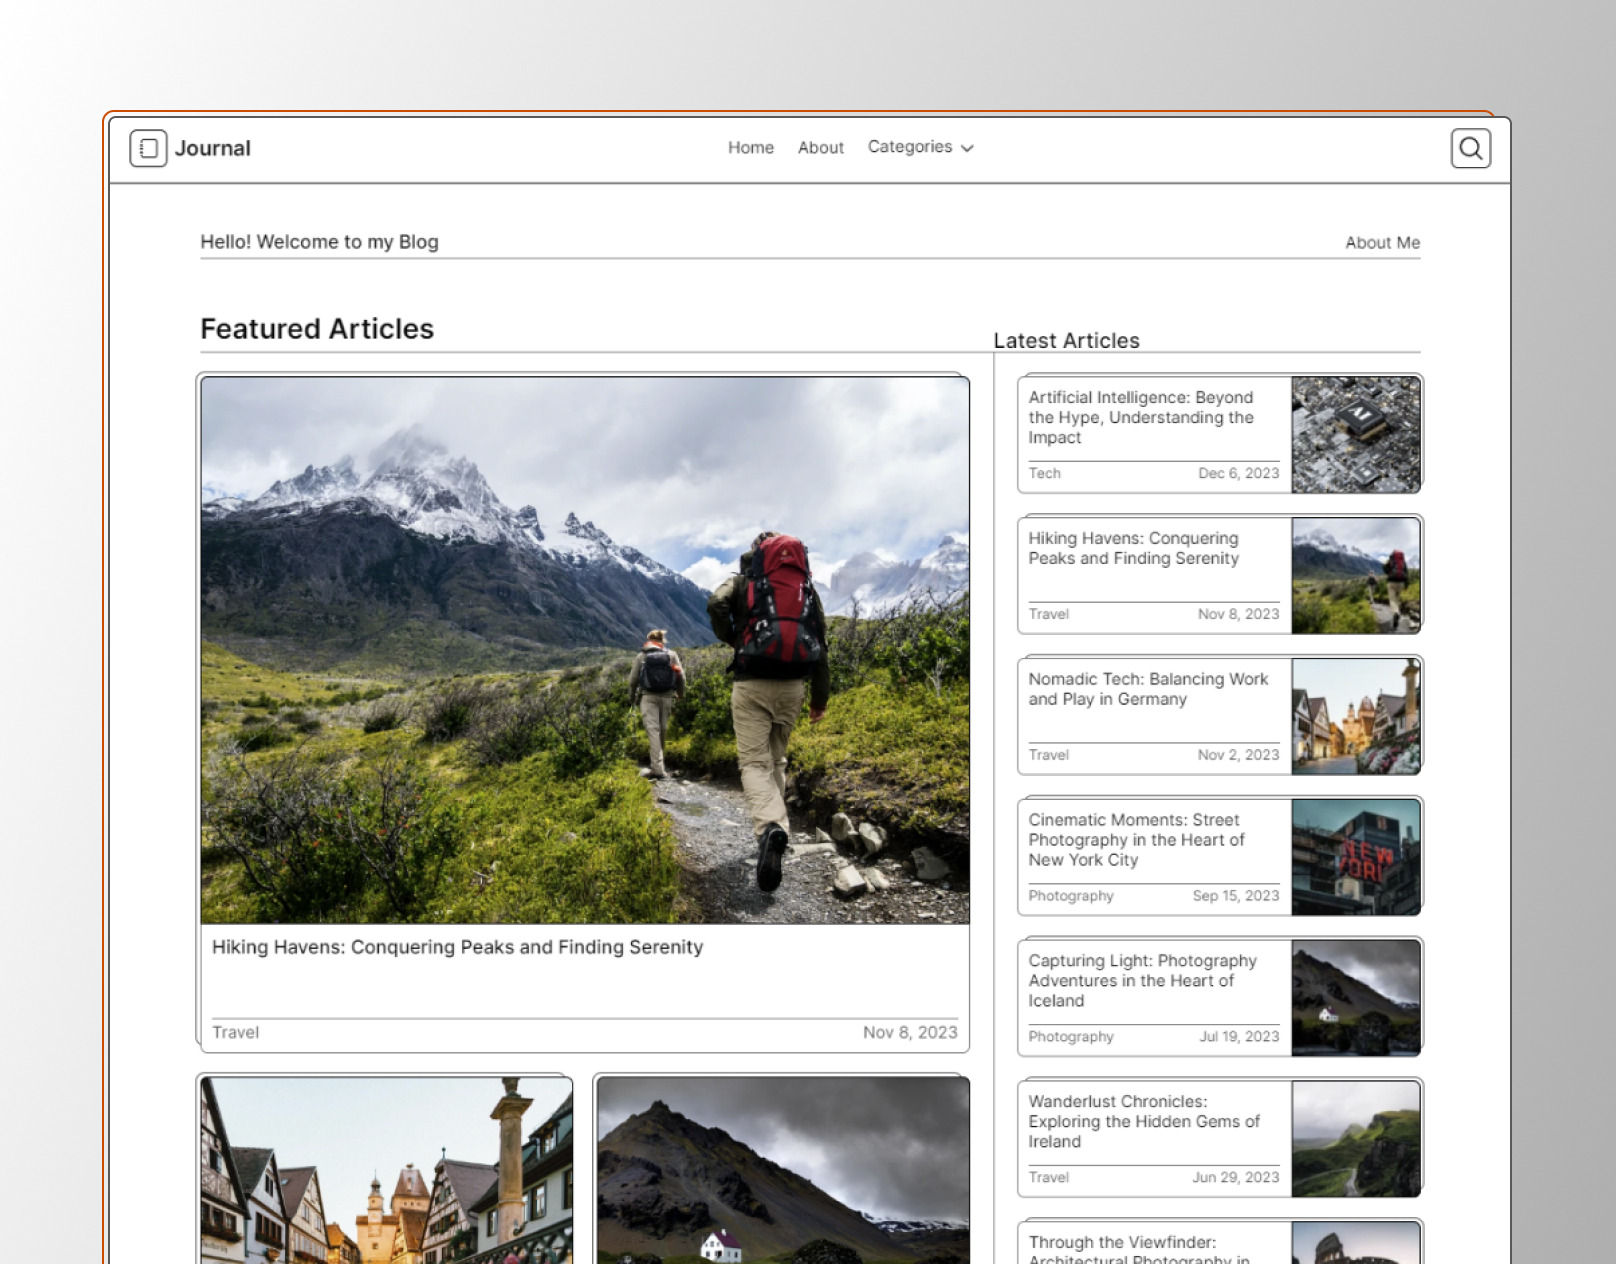
Task: Click the About Me link
Action: pos(1382,243)
